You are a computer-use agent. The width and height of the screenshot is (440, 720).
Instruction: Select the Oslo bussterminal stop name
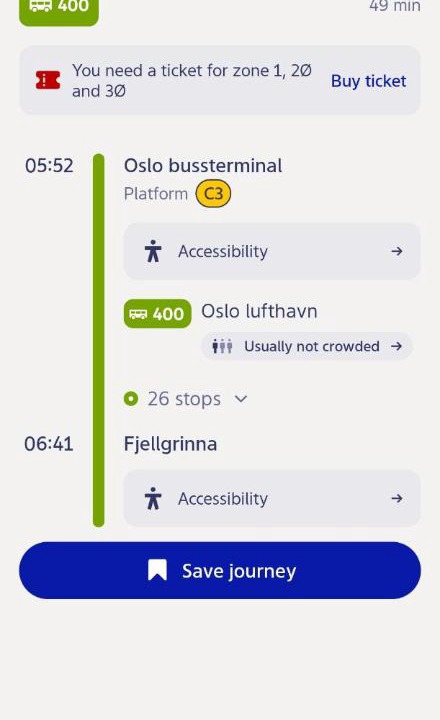pyautogui.click(x=203, y=166)
